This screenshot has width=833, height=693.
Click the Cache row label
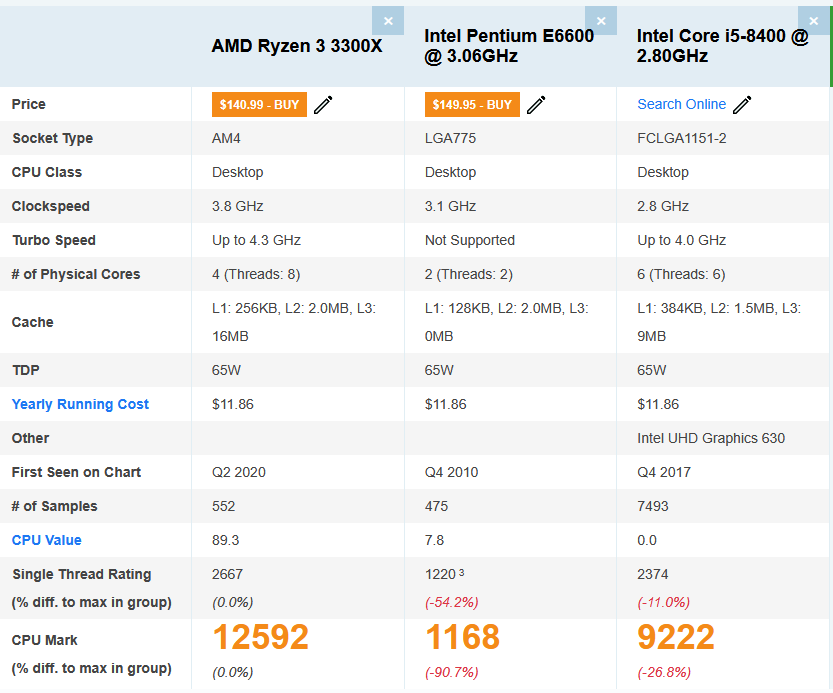point(32,323)
